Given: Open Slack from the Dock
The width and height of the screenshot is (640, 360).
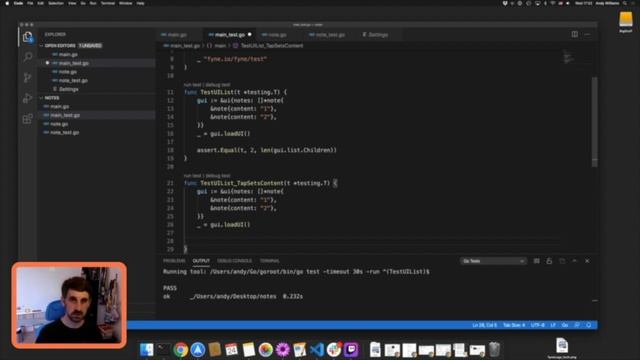Looking at the screenshot, I should click(334, 350).
